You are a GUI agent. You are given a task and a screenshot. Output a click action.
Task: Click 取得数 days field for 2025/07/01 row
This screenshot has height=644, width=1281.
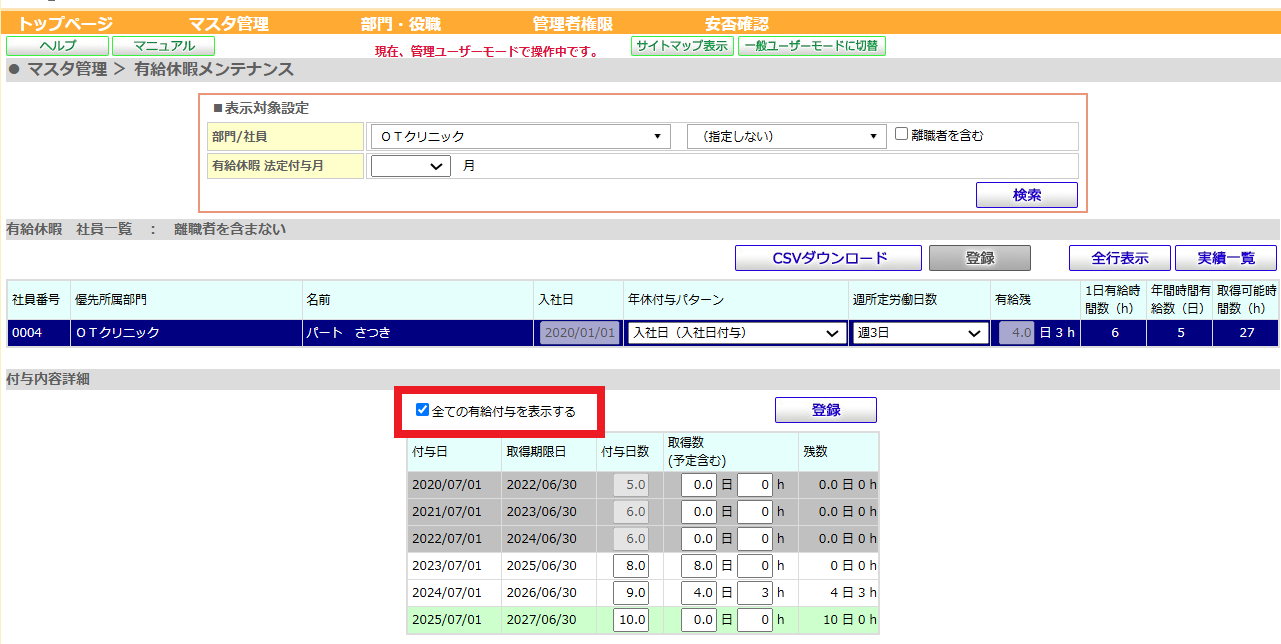coord(699,620)
